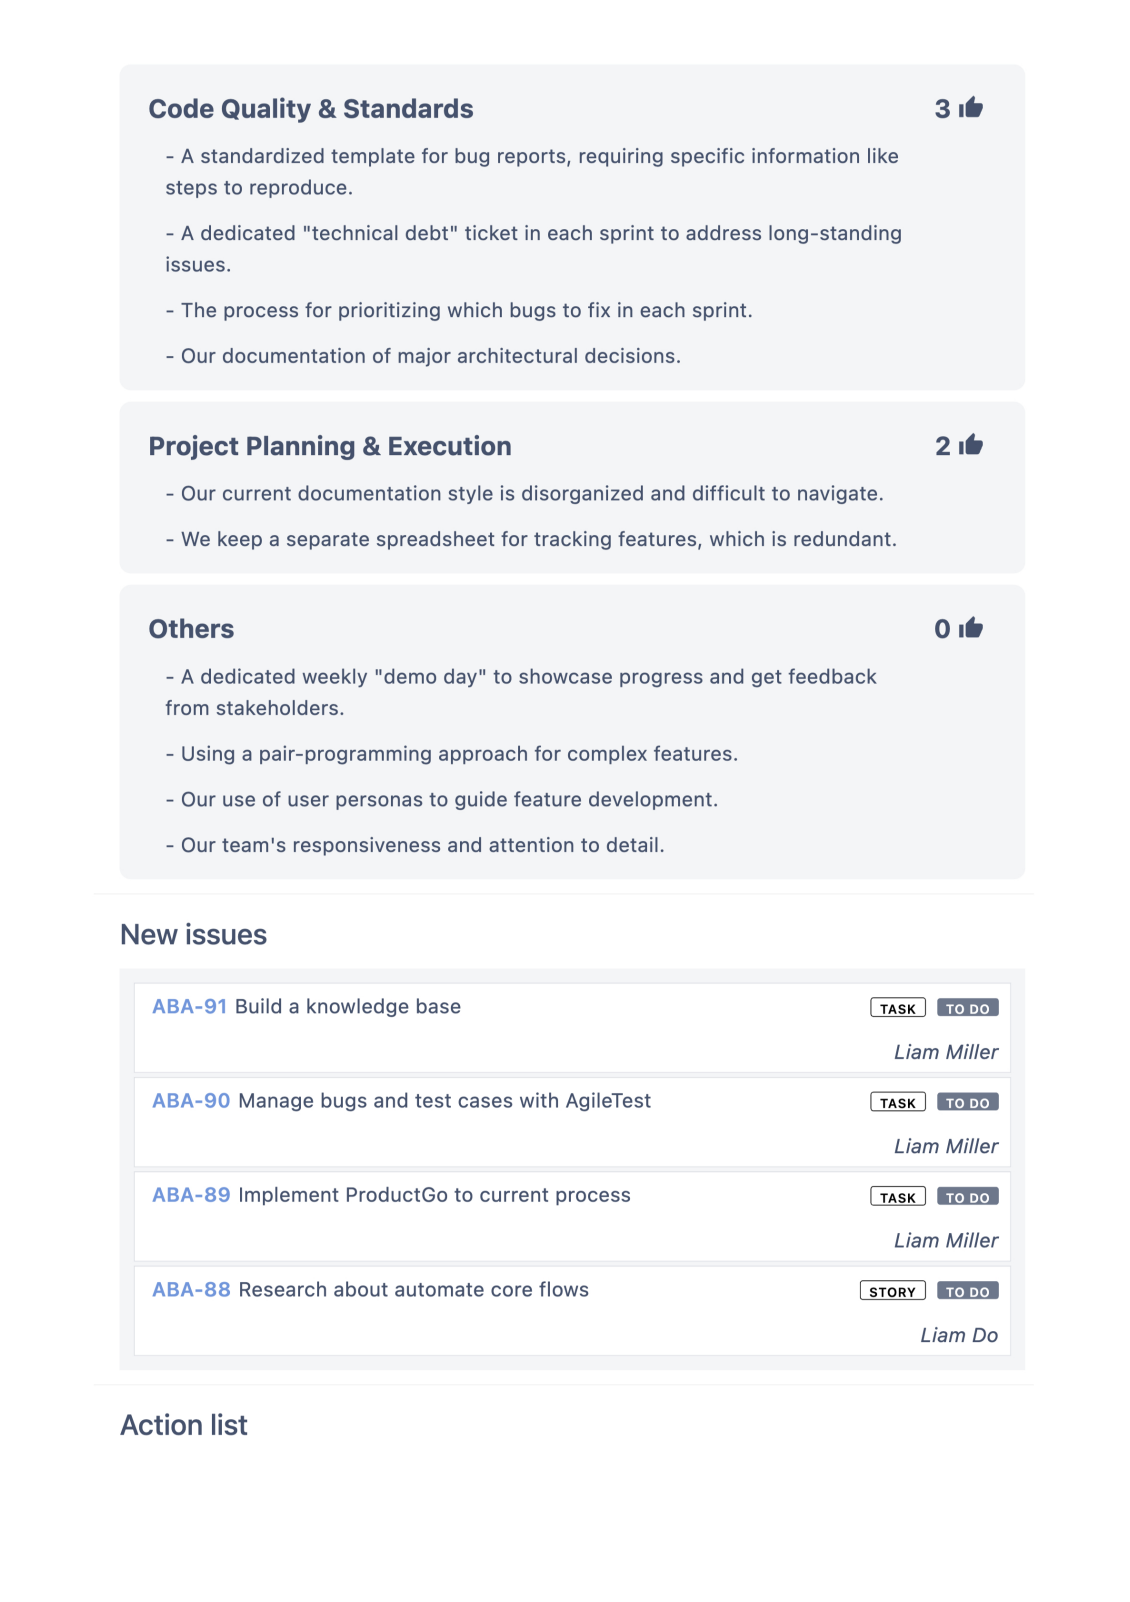Click TO DO status badge of ABA-91
The image size is (1130, 1602).
pyautogui.click(x=967, y=1008)
